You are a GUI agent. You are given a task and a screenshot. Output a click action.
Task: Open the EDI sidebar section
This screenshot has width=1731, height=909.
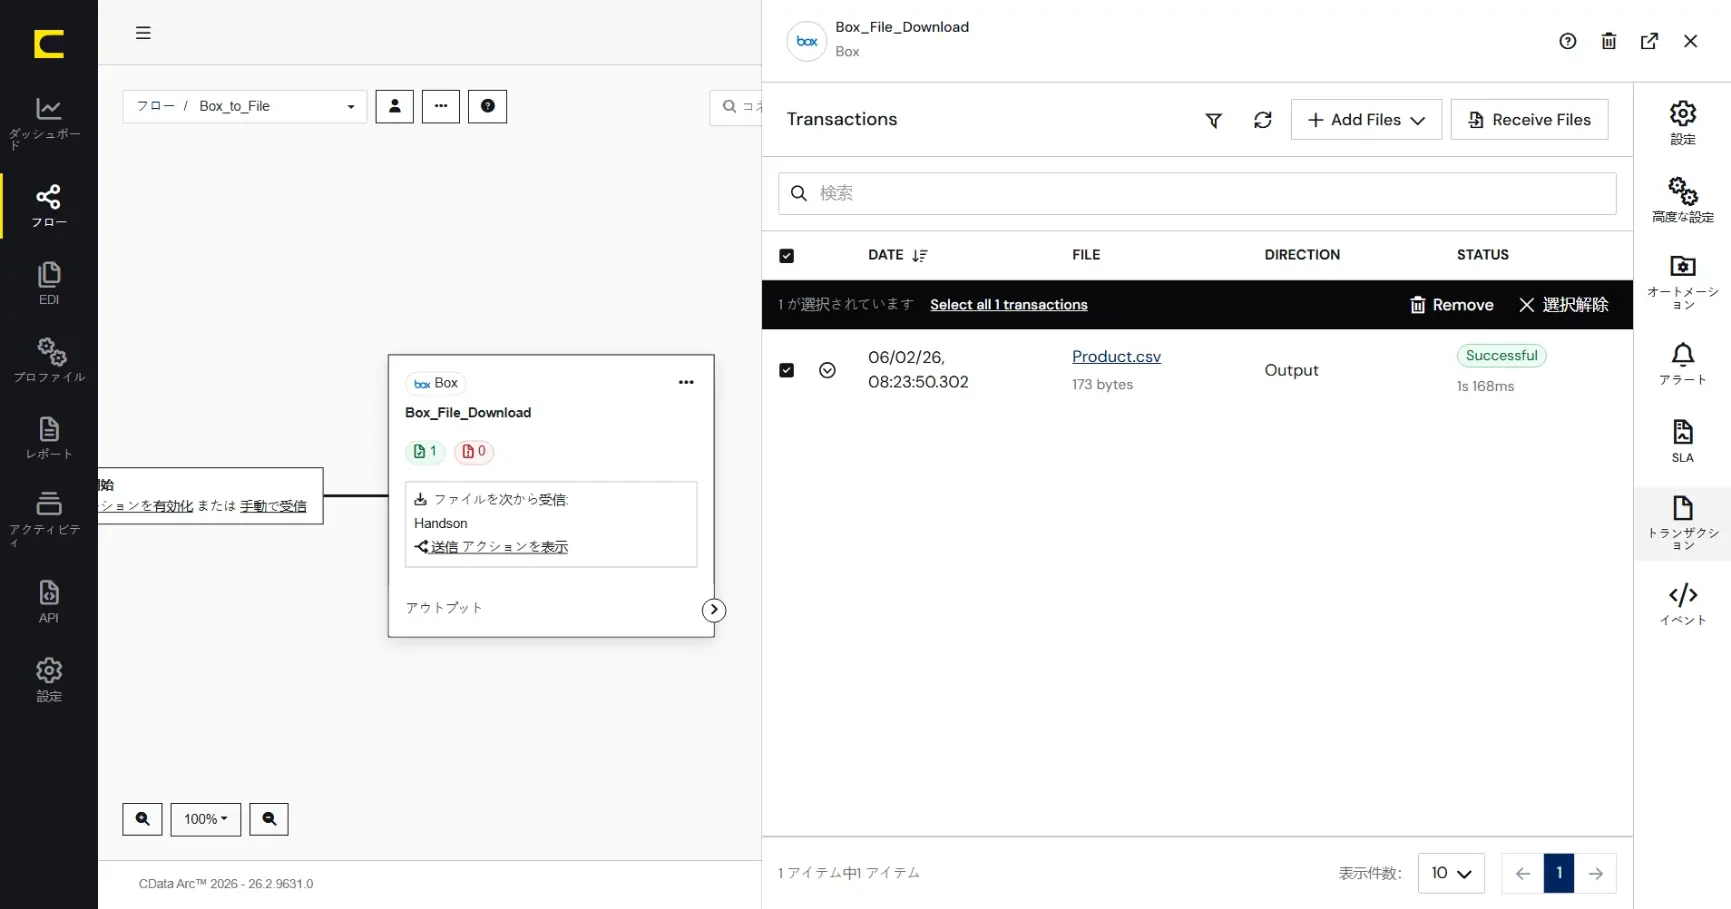tap(48, 284)
